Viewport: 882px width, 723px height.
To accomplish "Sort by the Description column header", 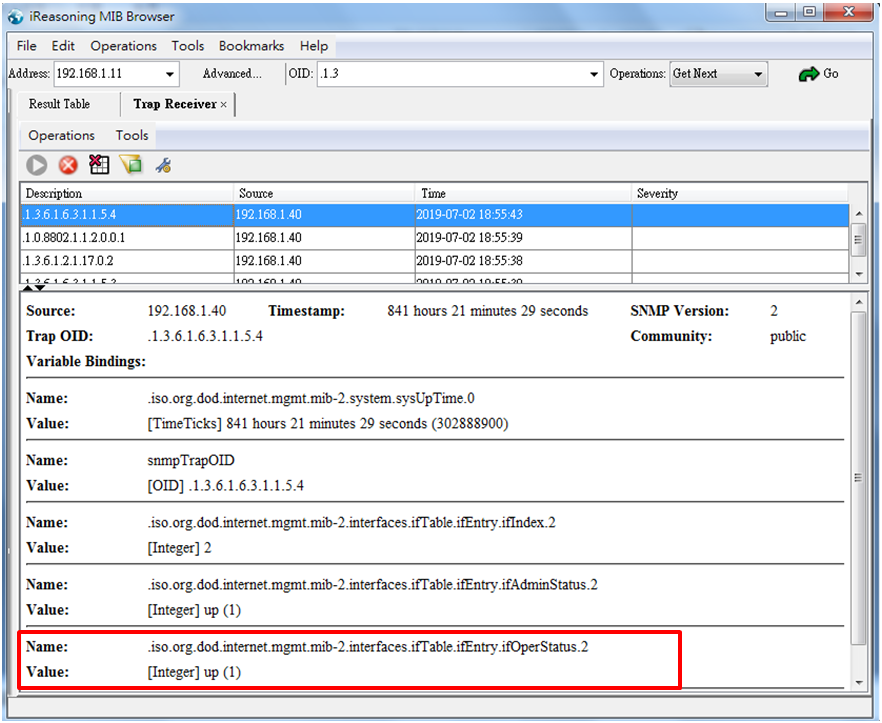I will coord(127,194).
